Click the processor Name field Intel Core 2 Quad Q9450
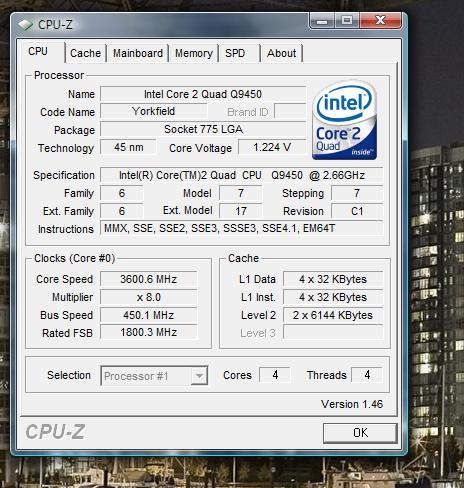This screenshot has height=488, width=464. (203, 94)
